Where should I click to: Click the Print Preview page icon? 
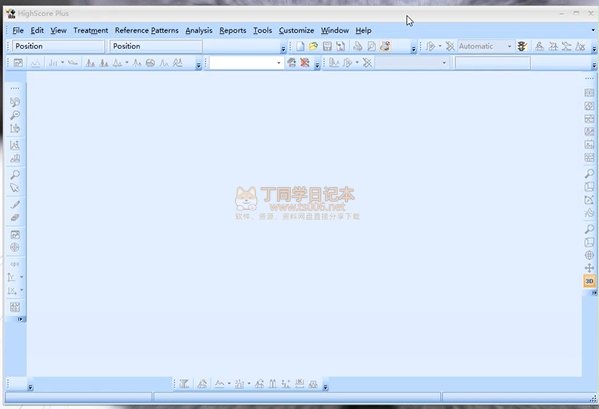point(371,47)
